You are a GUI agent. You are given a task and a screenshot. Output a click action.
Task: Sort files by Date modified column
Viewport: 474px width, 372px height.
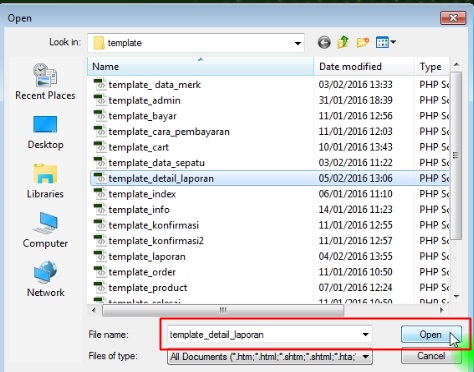click(364, 66)
